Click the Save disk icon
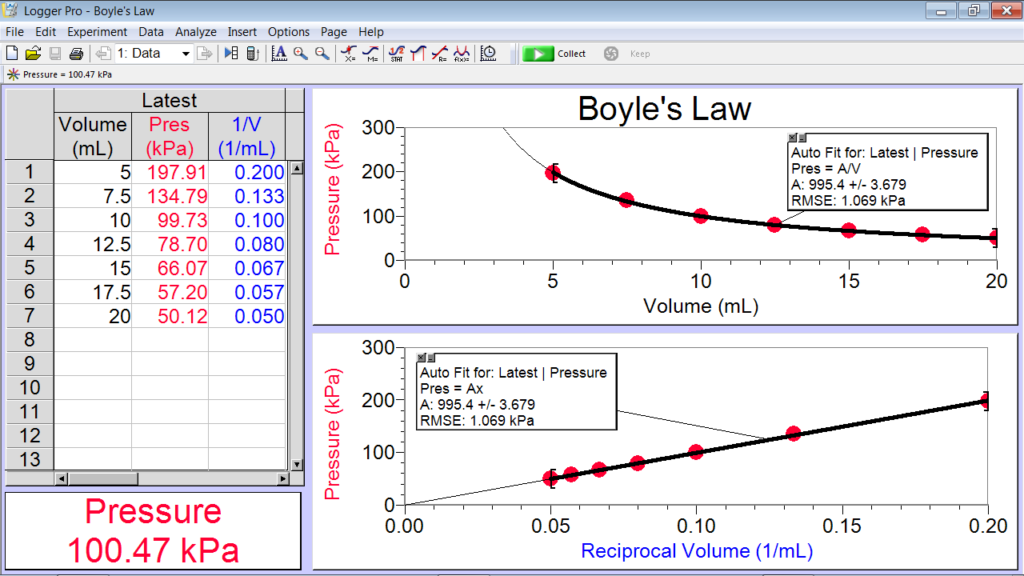 [x=55, y=54]
